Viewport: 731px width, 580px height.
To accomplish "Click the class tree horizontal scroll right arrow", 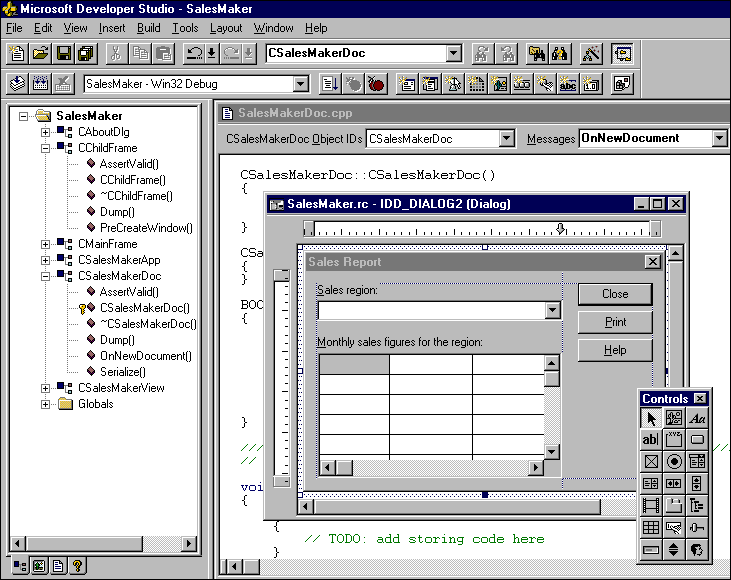I will pyautogui.click(x=189, y=544).
